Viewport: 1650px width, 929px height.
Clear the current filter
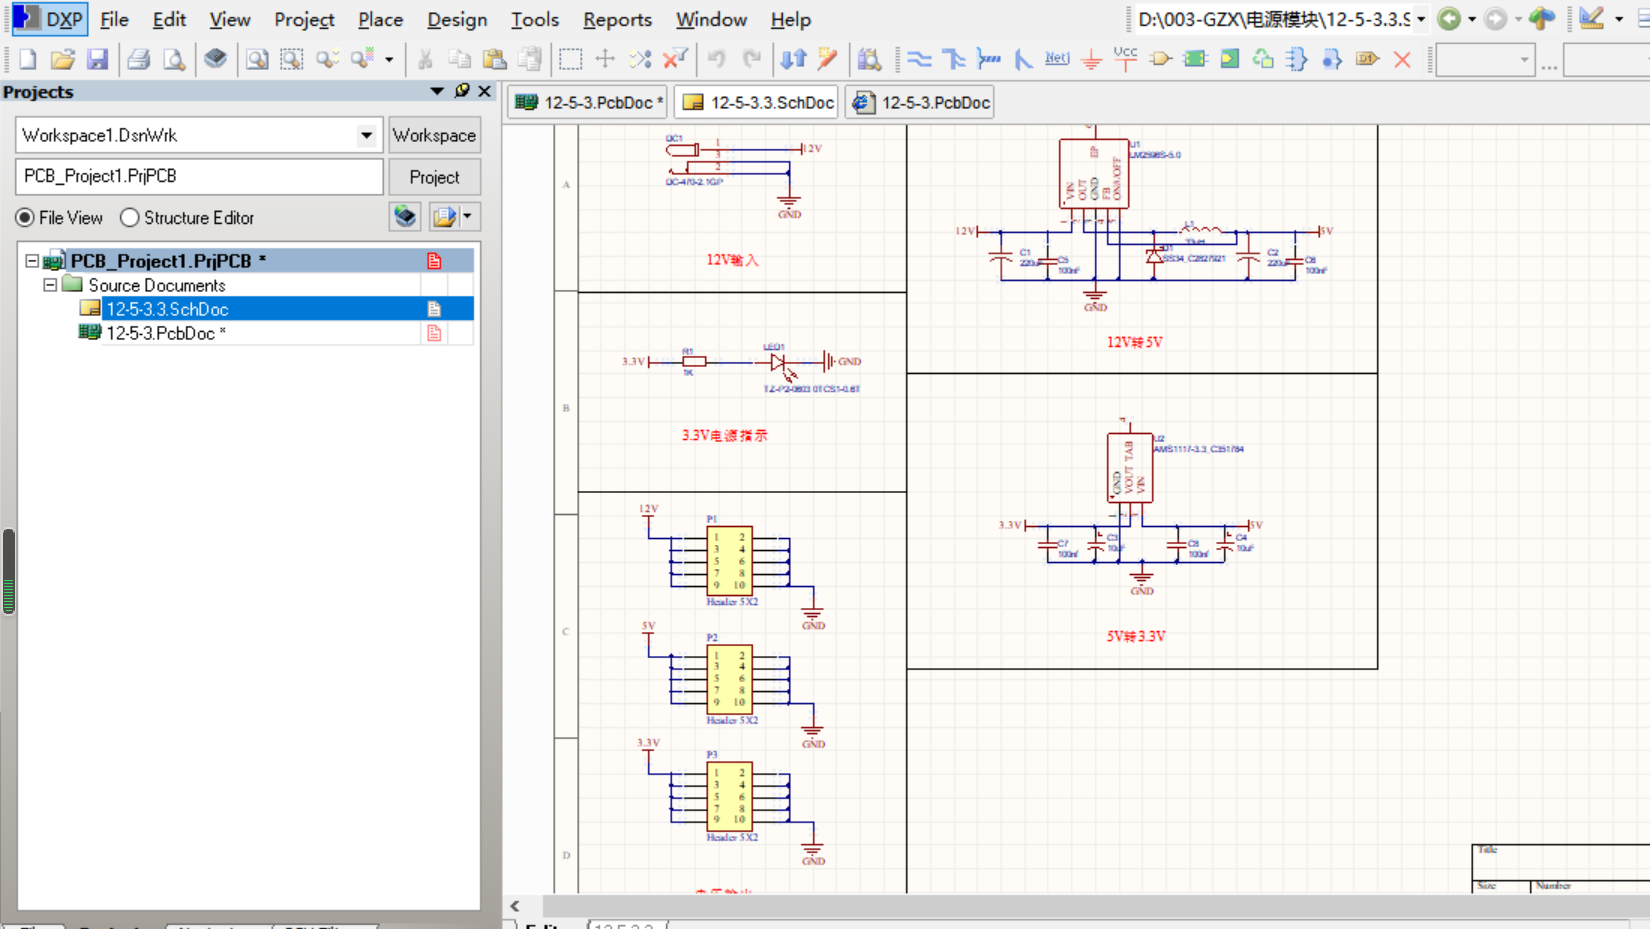(675, 59)
